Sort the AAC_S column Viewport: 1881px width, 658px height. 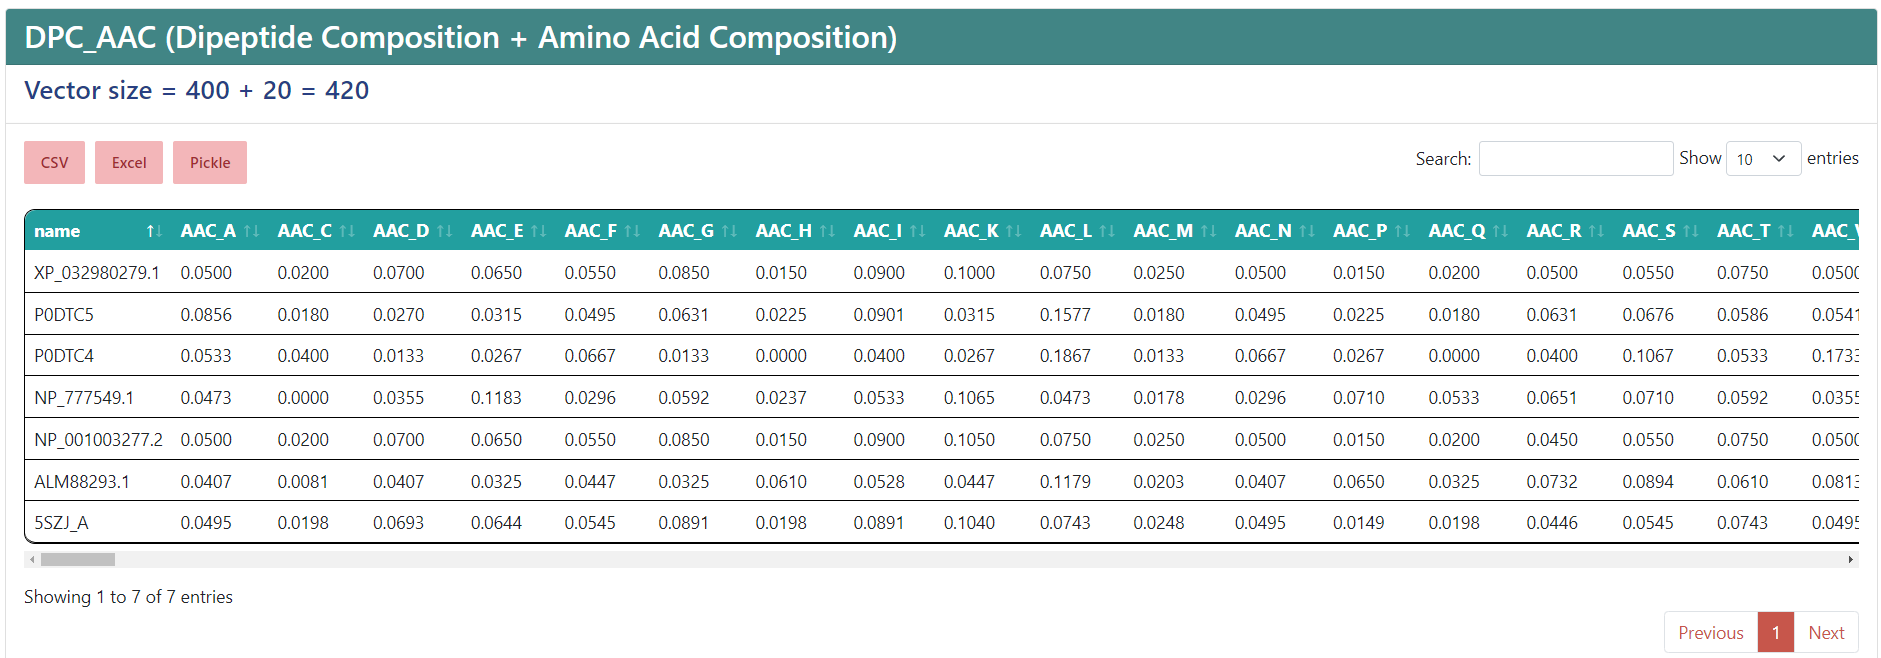pyautogui.click(x=1690, y=231)
